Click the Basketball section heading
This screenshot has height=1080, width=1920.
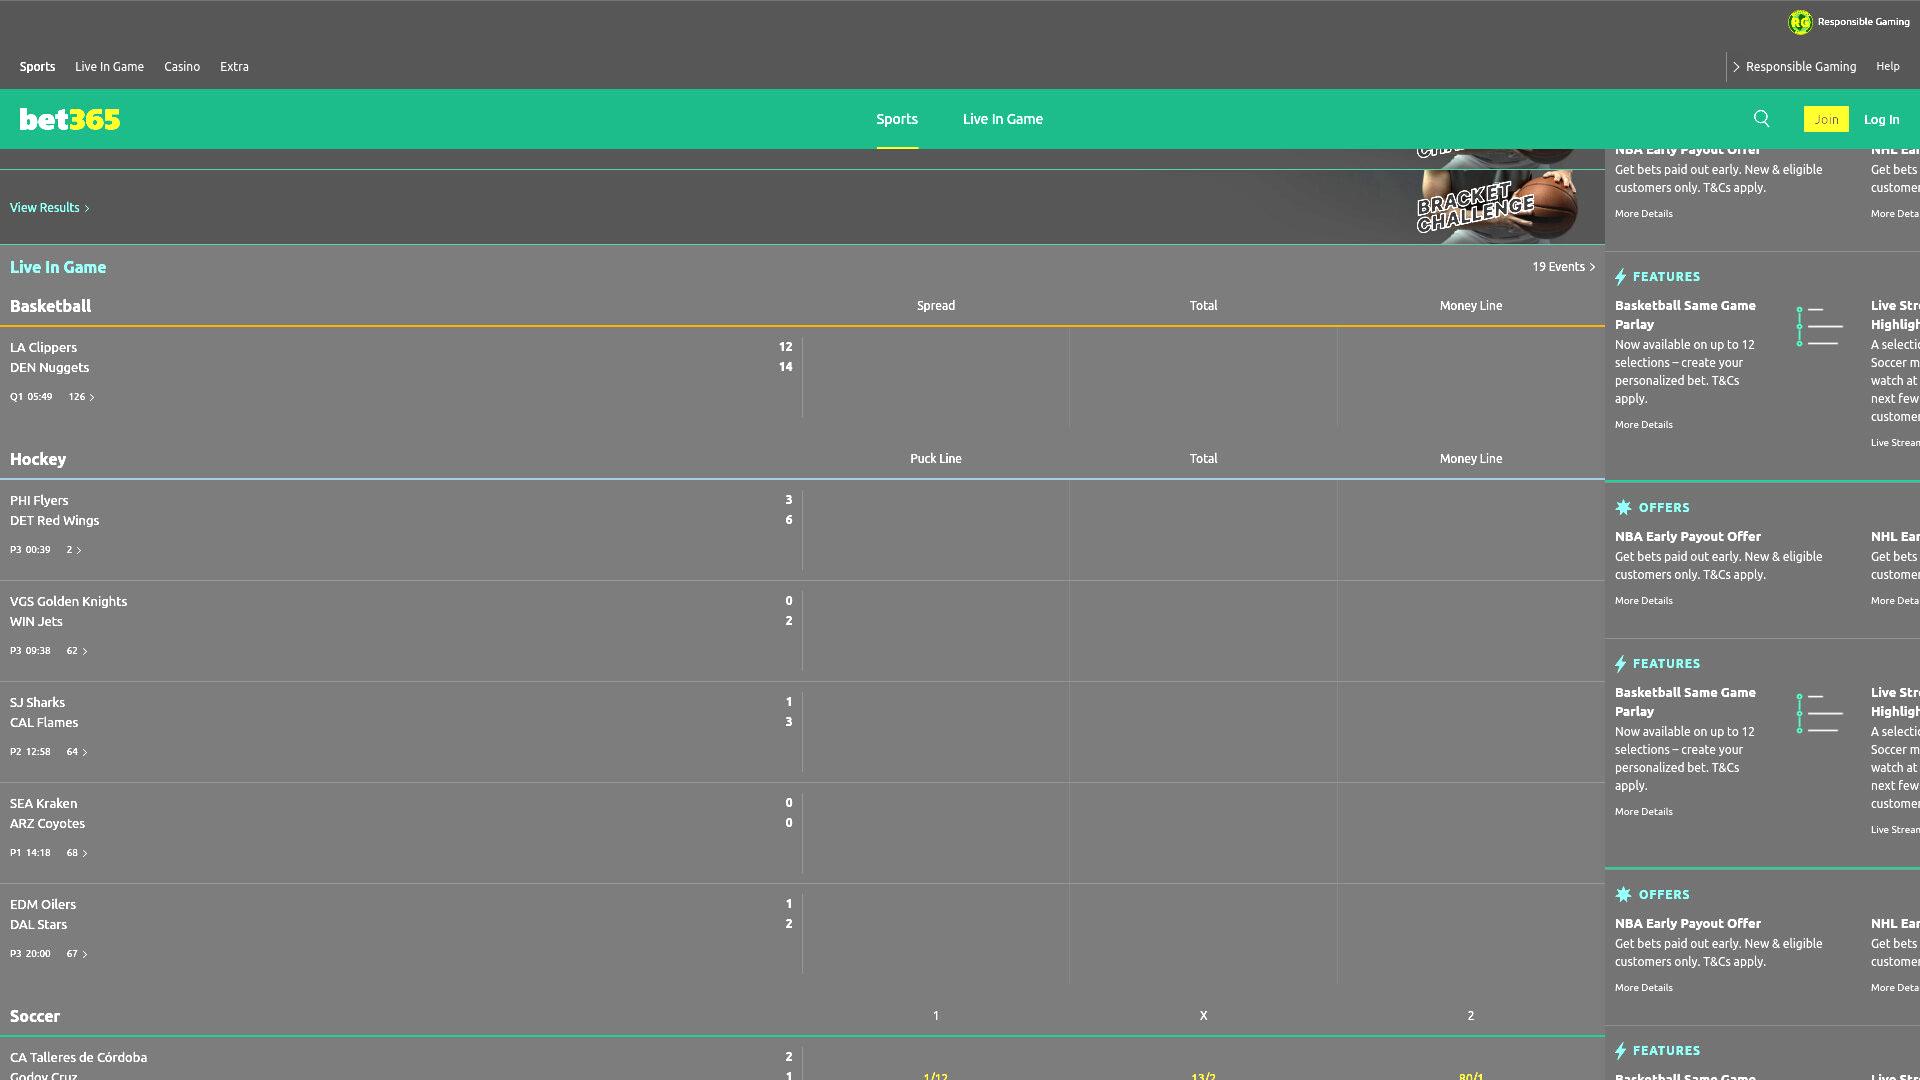coord(50,306)
